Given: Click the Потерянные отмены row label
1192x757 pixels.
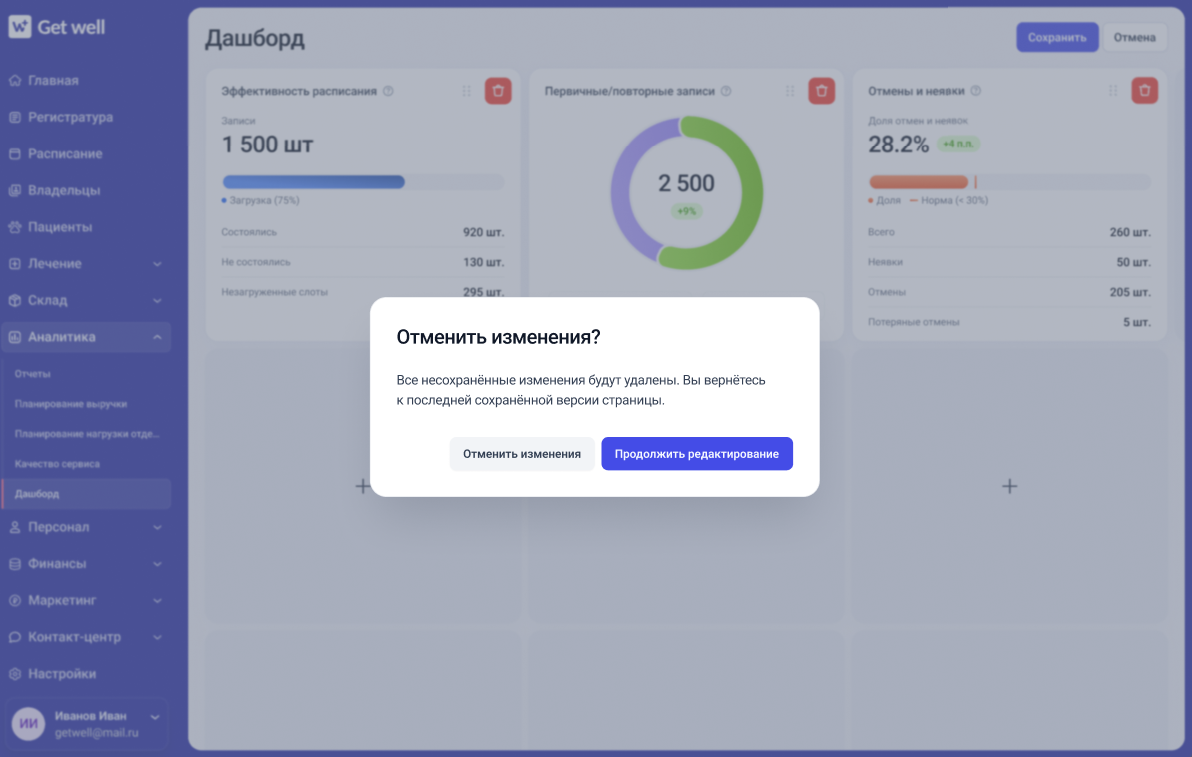Looking at the screenshot, I should click(x=914, y=322).
